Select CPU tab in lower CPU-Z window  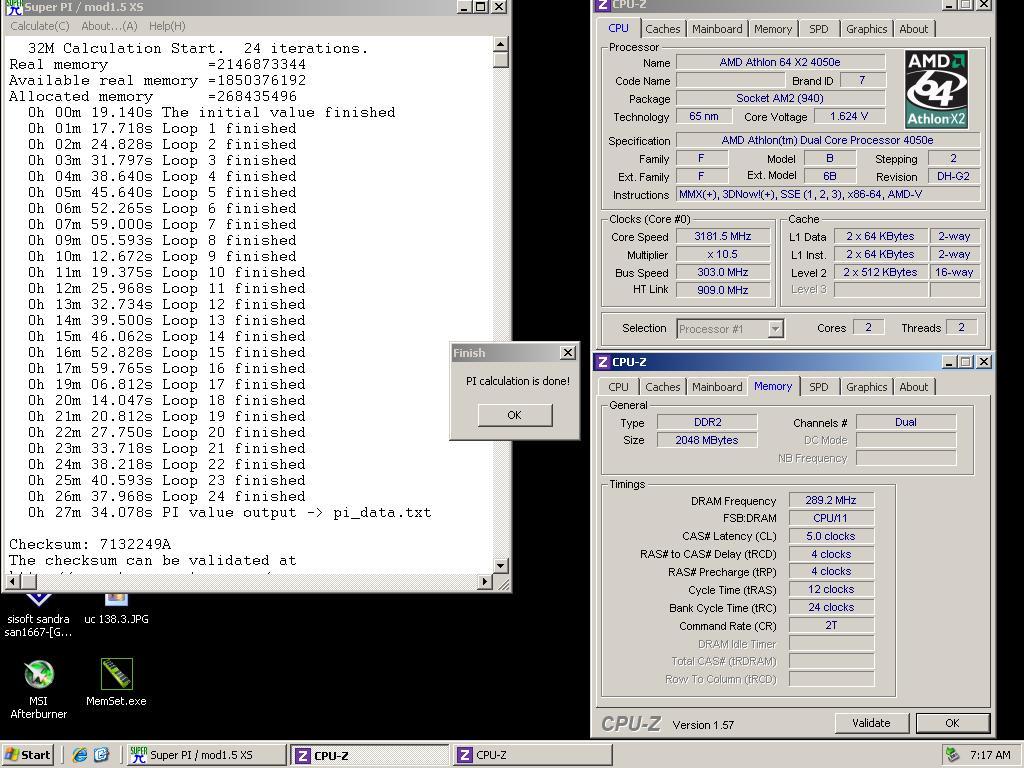618,387
